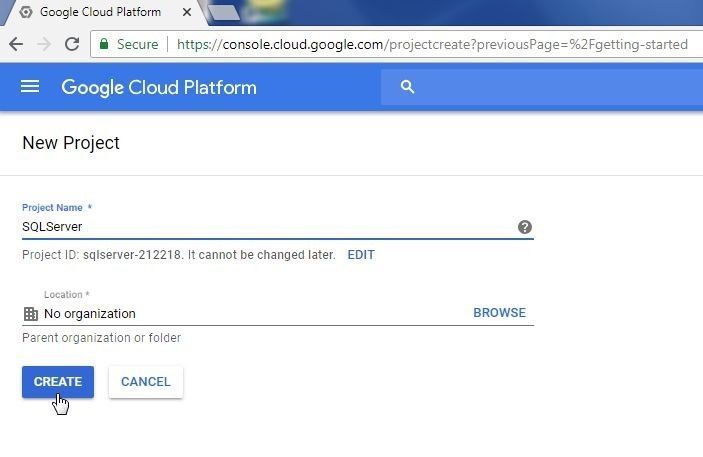Viewport: 703px width, 457px height.
Task: Reload the page with the refresh icon
Action: pyautogui.click(x=72, y=44)
